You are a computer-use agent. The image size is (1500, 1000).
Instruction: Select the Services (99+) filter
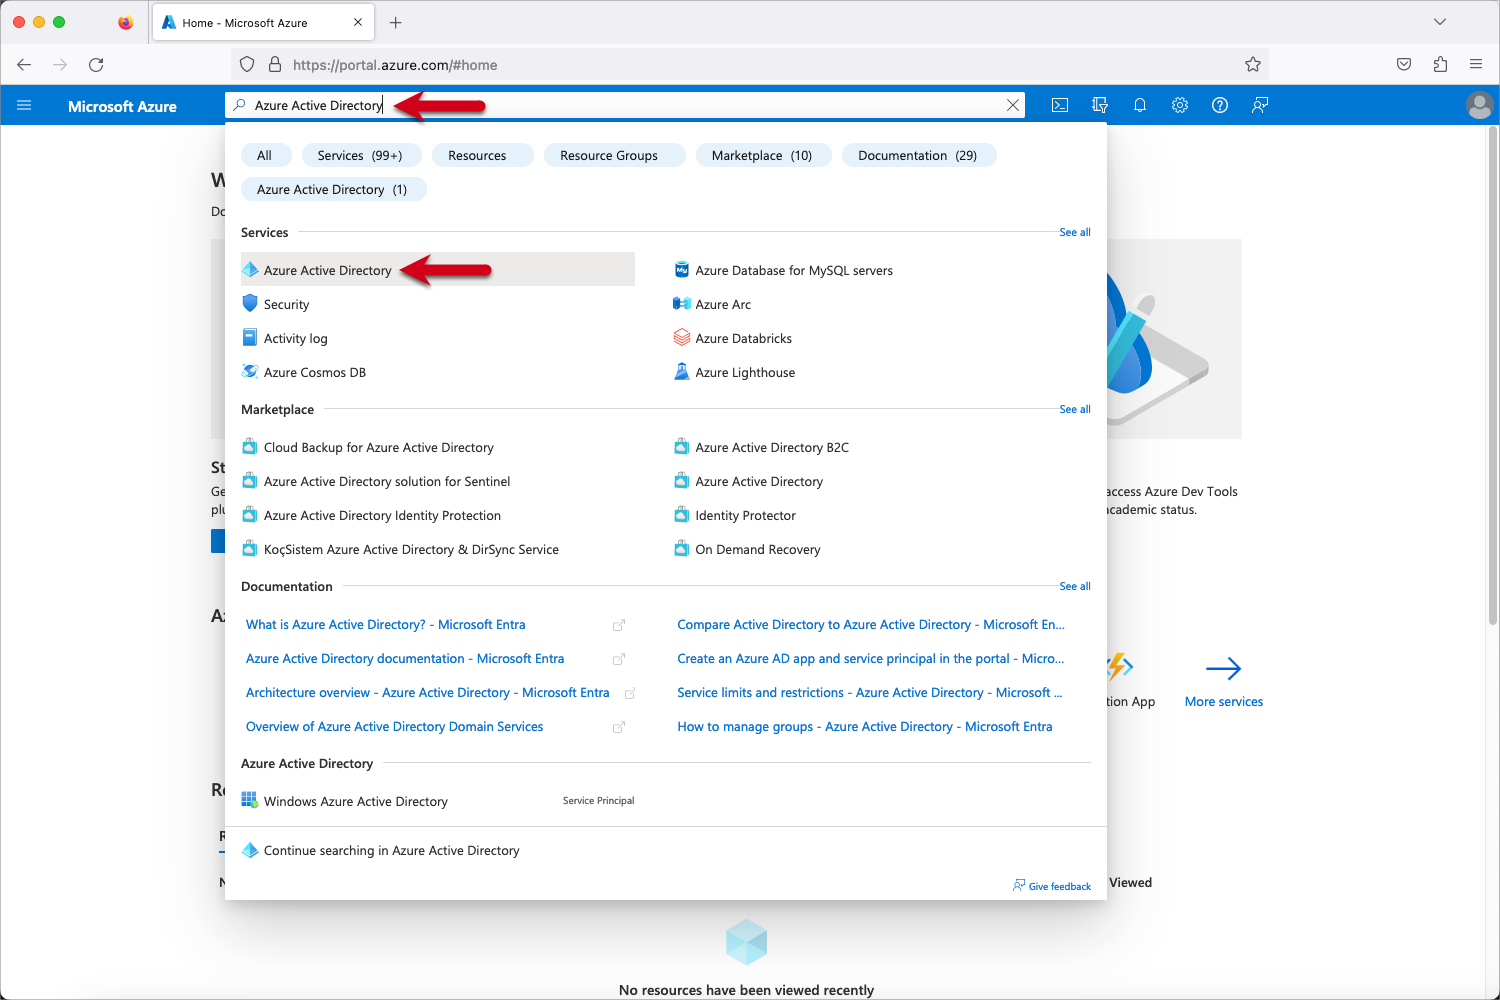click(361, 155)
